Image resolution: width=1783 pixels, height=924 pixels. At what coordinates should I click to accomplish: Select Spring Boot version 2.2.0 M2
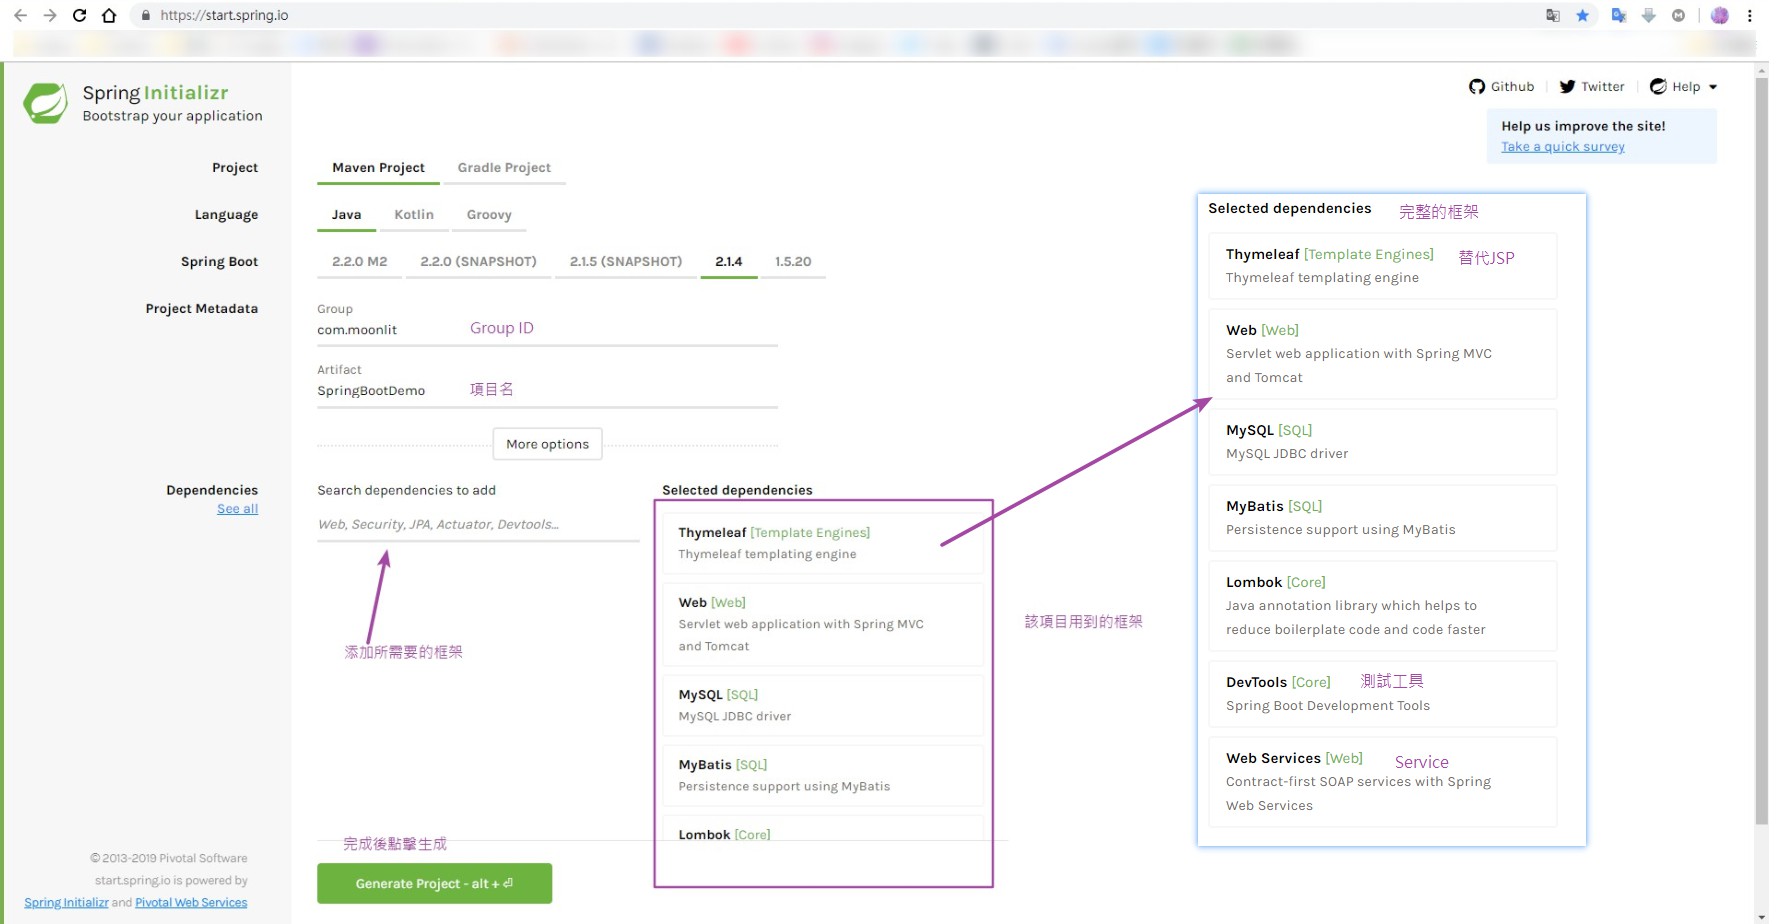click(359, 262)
